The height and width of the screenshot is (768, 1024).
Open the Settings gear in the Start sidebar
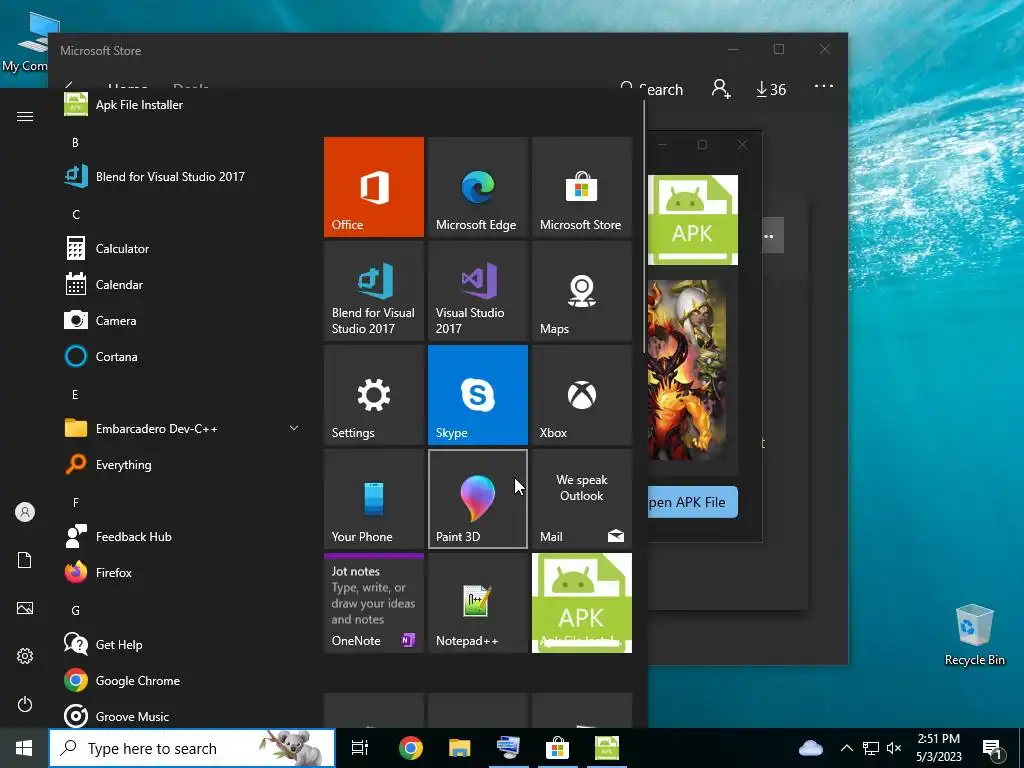coord(25,656)
